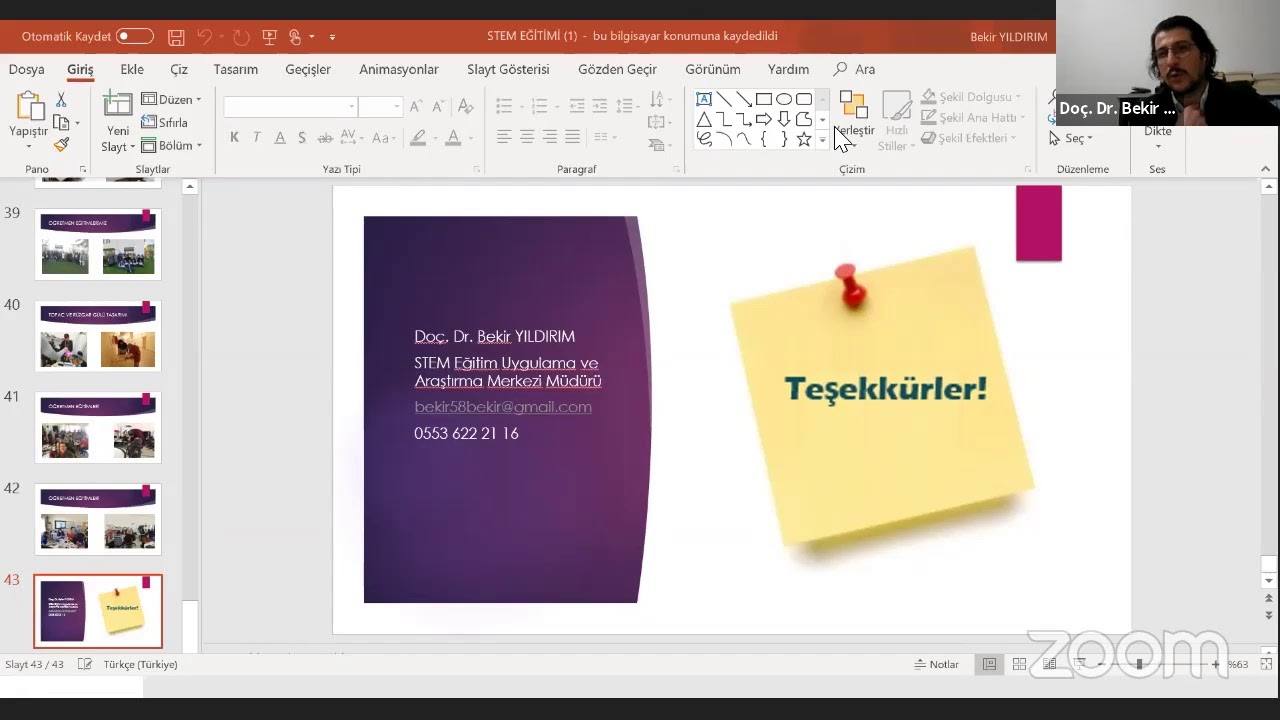Open the Düzen layout dropdown

pyautogui.click(x=171, y=99)
